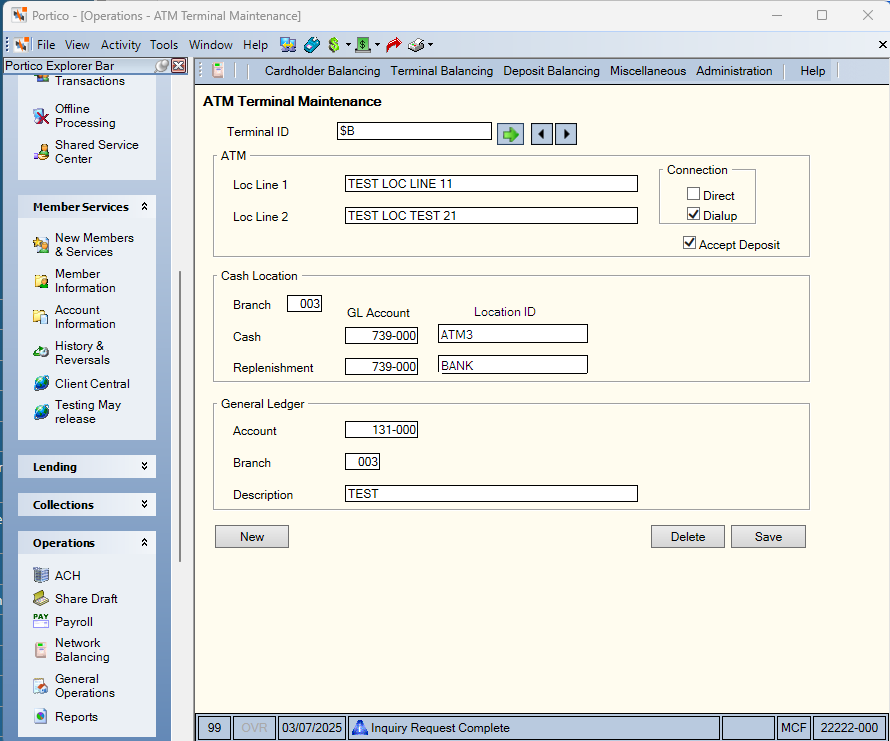Click the green dollar sign toolbar icon
The width and height of the screenshot is (890, 741).
[x=334, y=44]
